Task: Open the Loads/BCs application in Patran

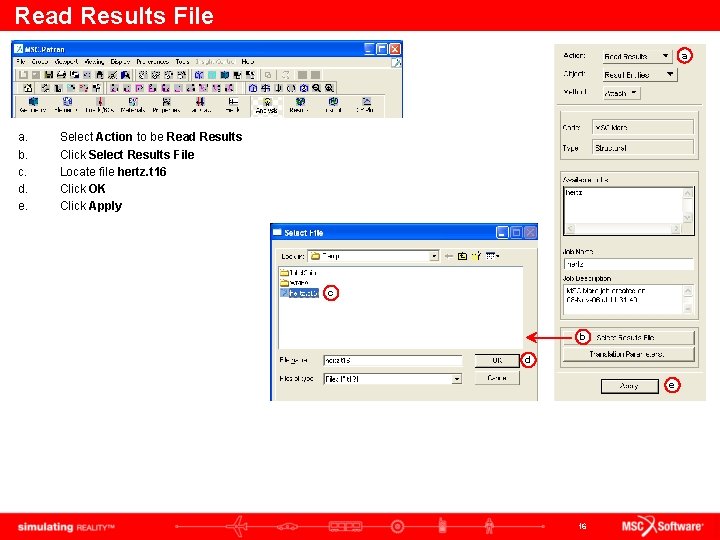Action: 100,105
